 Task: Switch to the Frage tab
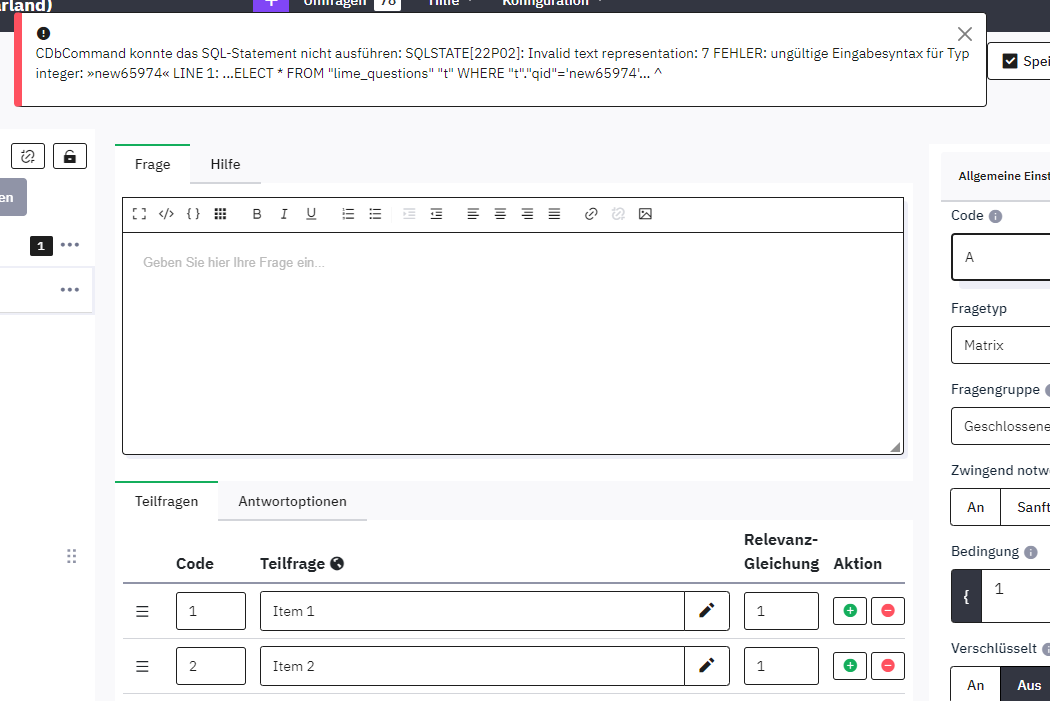[x=153, y=164]
